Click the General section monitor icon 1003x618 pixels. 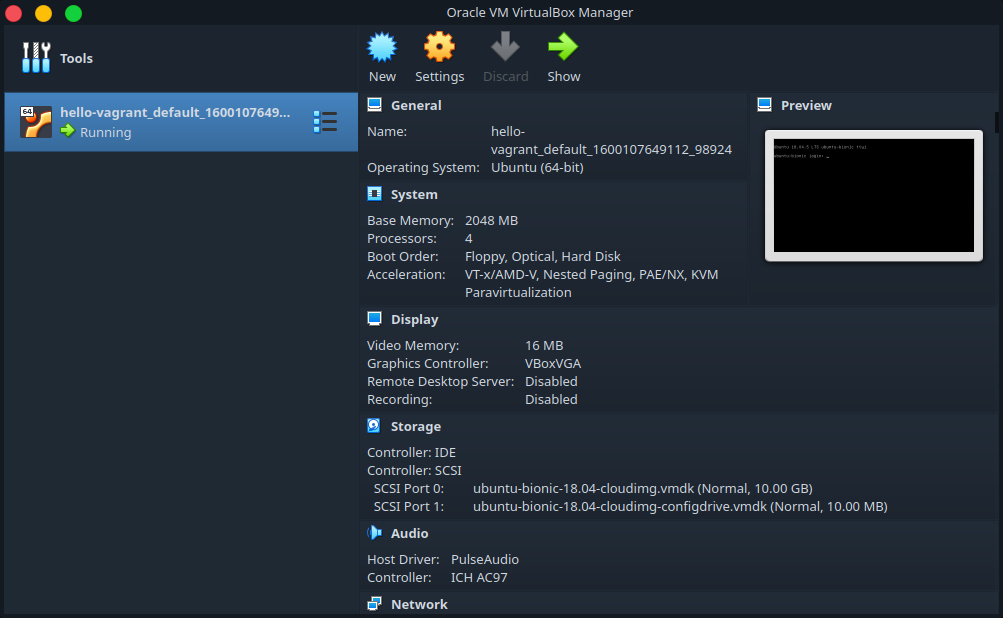375,105
